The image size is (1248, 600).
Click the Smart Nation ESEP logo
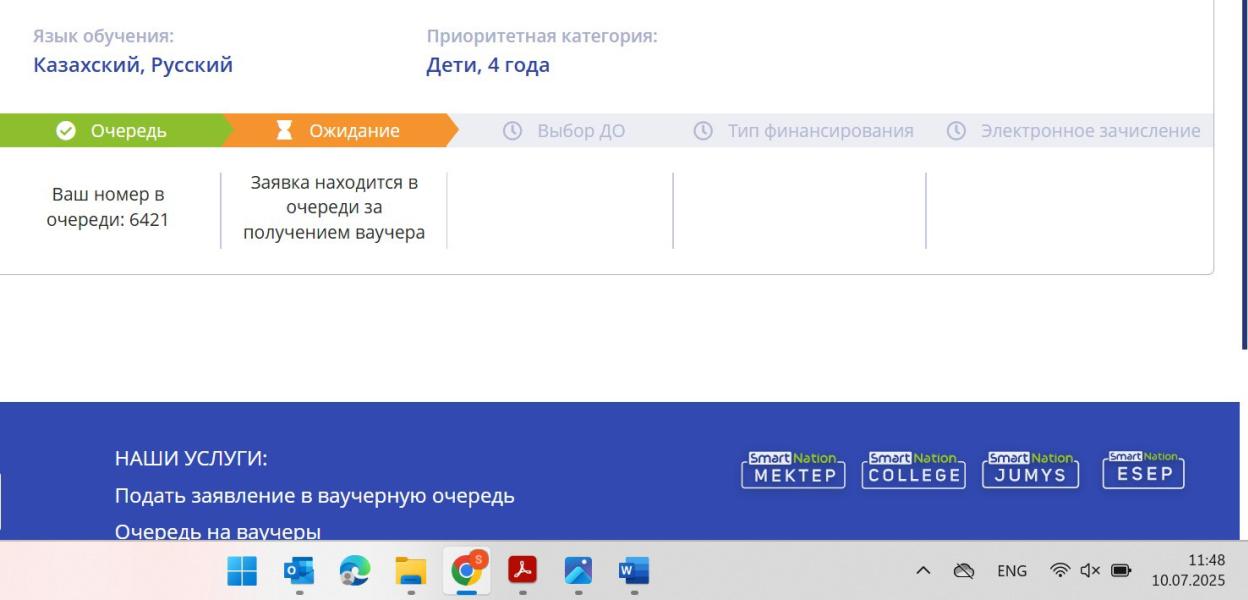pyautogui.click(x=1143, y=469)
